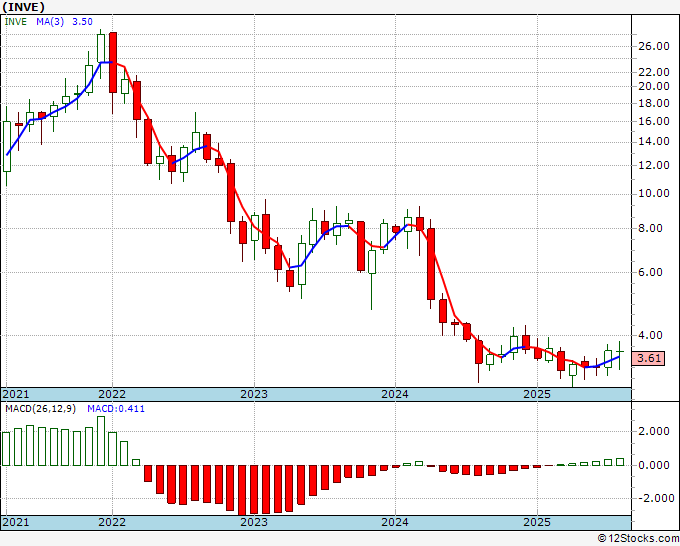Click 2023 on the price chart timeline
This screenshot has height=546, width=680.
pos(254,394)
